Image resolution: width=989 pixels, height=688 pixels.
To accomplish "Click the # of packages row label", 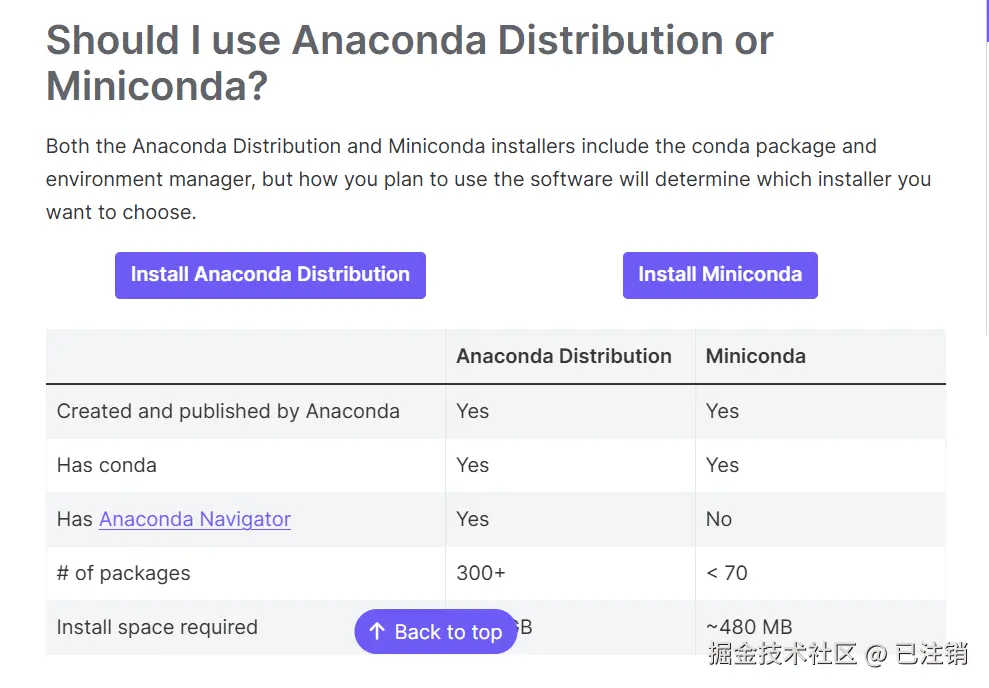I will click(x=123, y=573).
